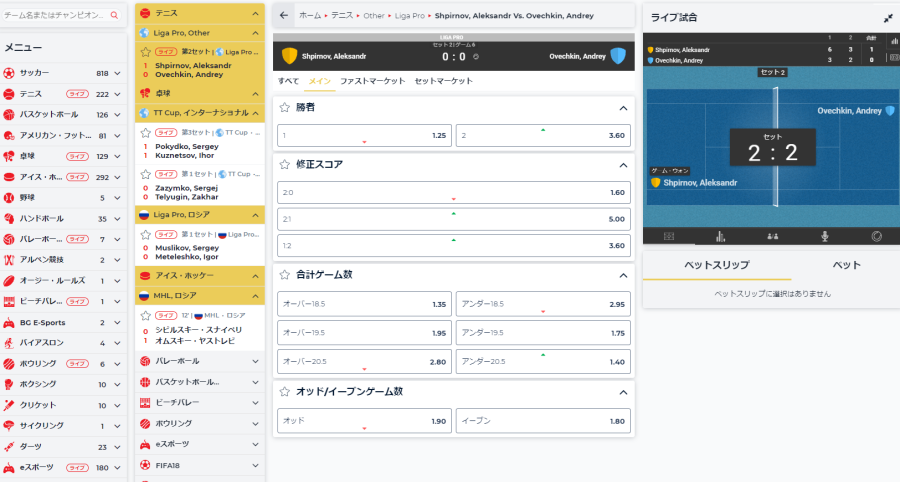Click the bowling sport icon in menu

pyautogui.click(x=9, y=364)
